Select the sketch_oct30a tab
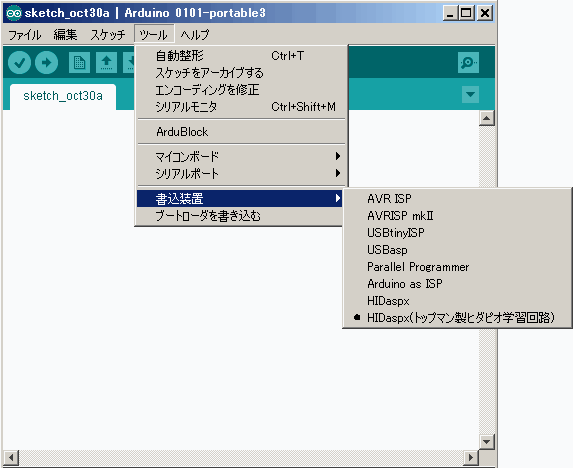 [x=63, y=96]
